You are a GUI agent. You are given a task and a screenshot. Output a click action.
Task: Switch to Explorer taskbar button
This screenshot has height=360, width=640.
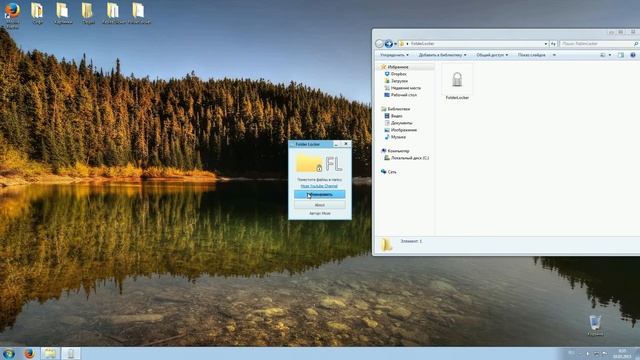pyautogui.click(x=50, y=353)
